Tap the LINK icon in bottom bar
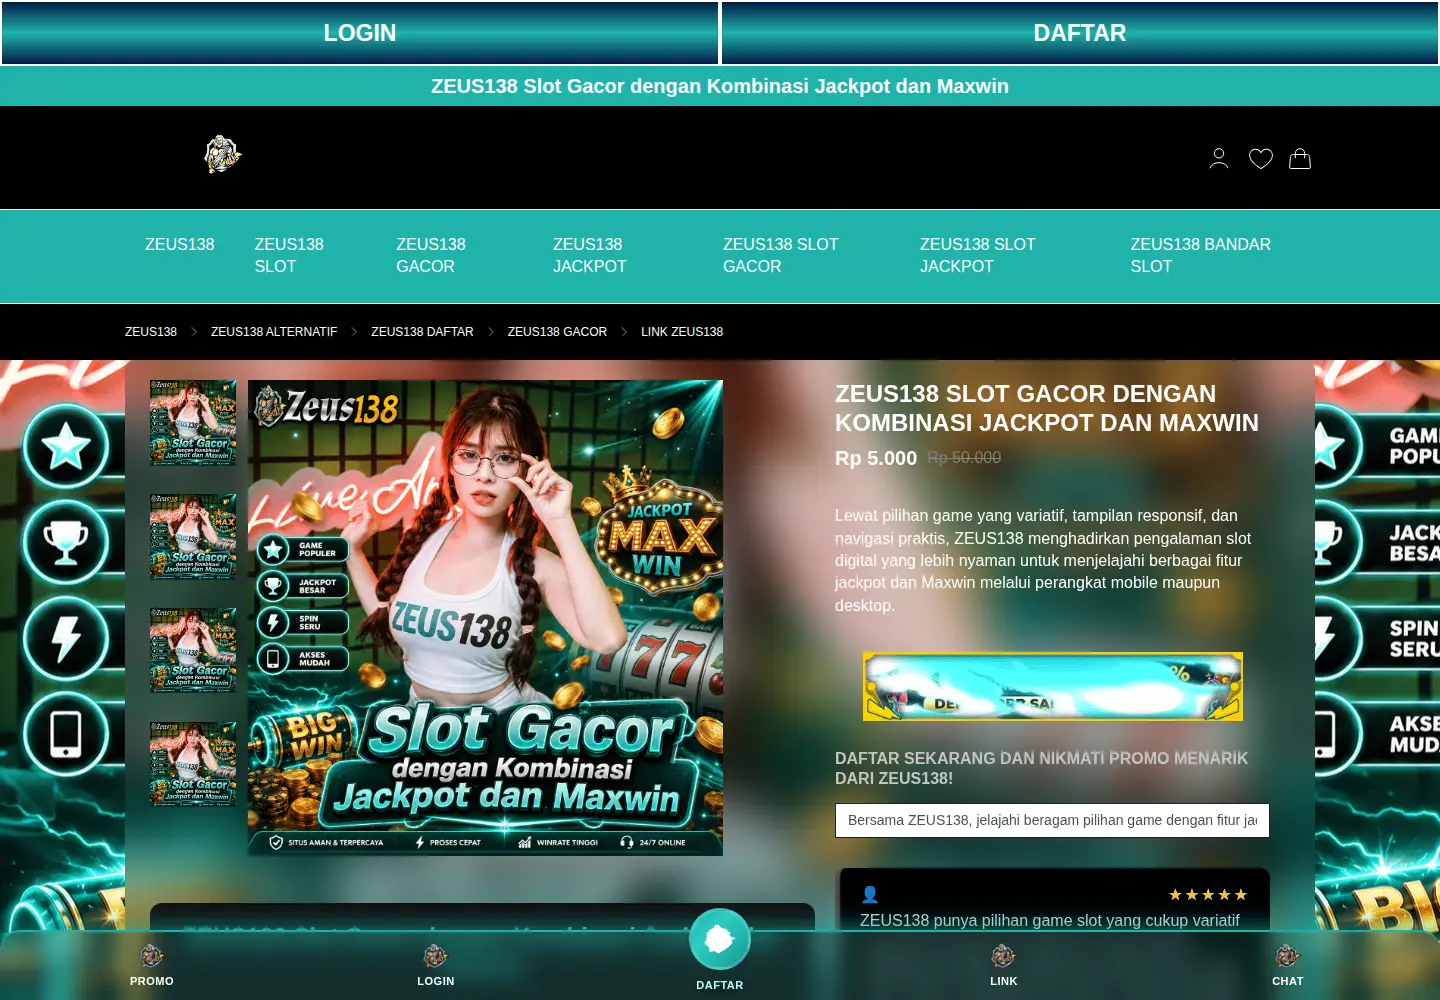This screenshot has height=1000, width=1440. [x=1004, y=956]
